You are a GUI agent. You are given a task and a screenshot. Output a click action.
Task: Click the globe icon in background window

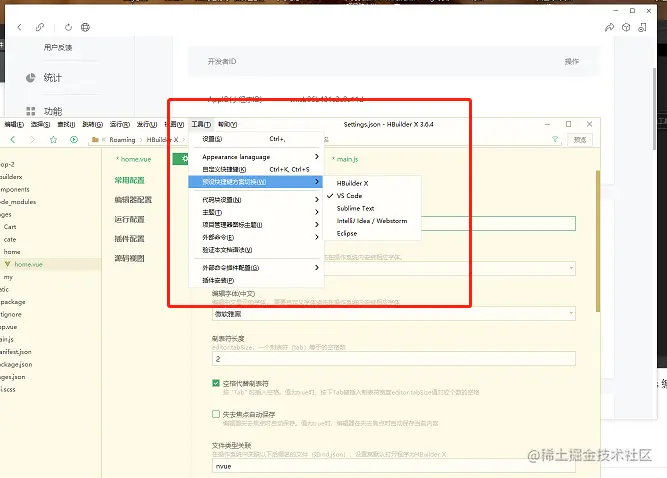[86, 27]
